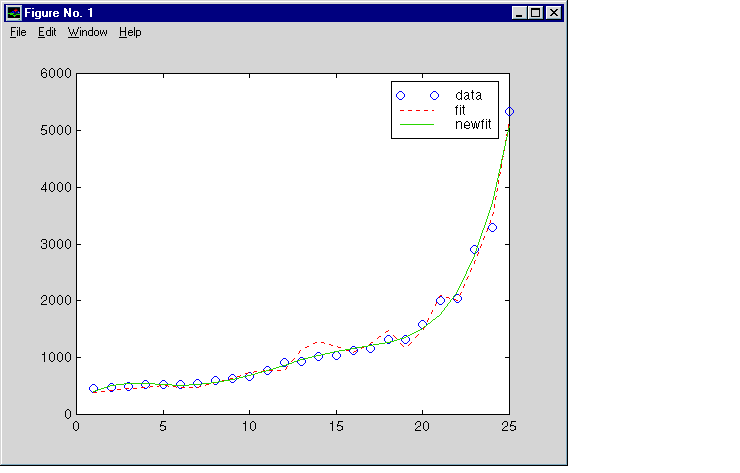Click the 'fit' legend label
740x473 pixels.
(x=460, y=110)
